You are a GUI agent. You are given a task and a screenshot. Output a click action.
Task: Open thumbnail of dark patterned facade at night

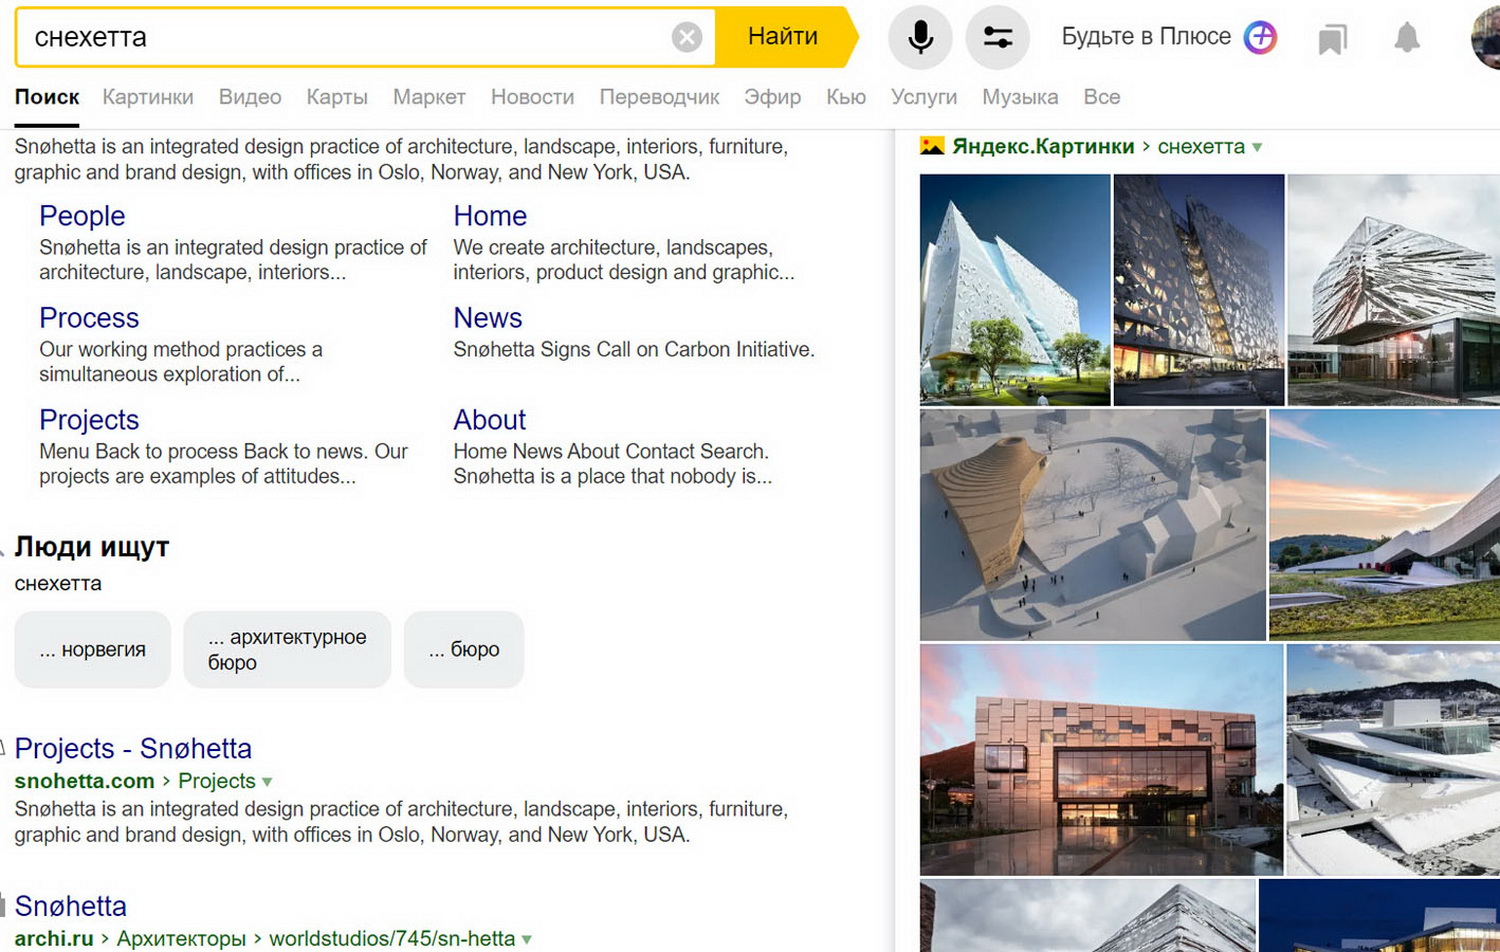[1199, 290]
